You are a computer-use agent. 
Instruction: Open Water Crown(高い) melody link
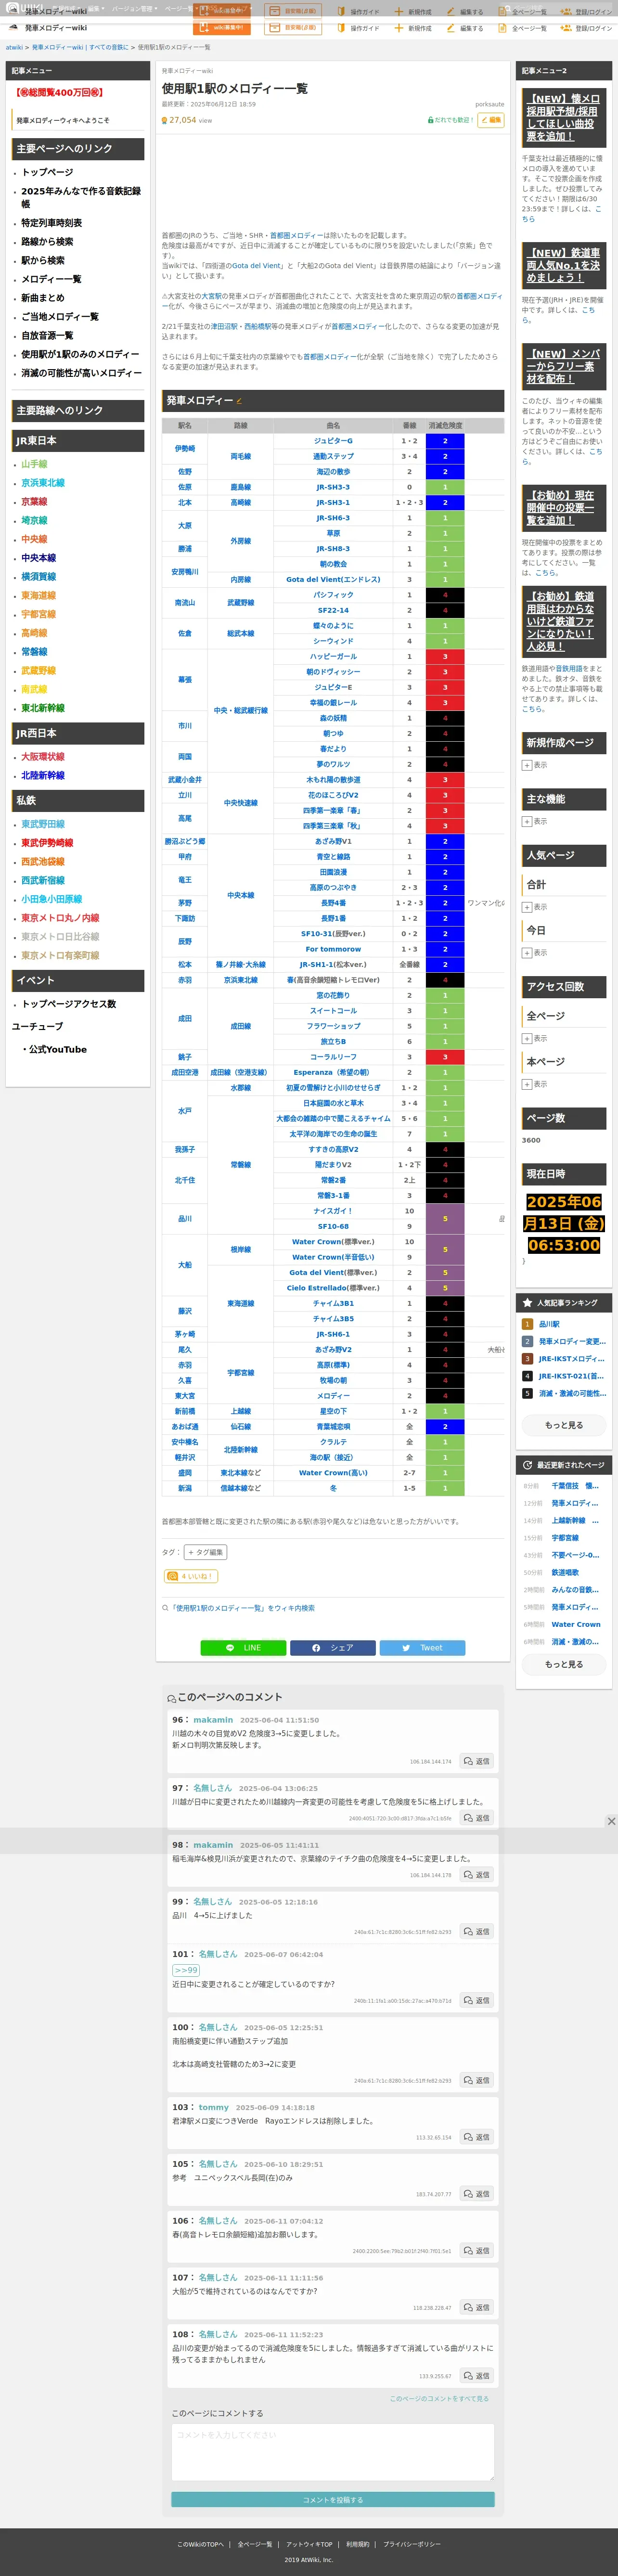click(x=333, y=1472)
